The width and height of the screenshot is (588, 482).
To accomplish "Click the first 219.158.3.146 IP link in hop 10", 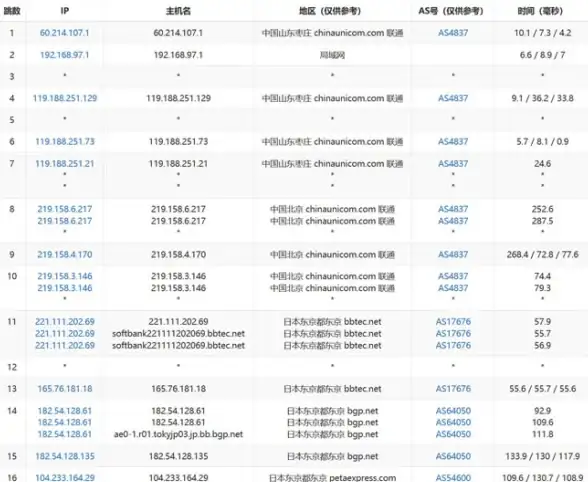I will (x=65, y=276).
